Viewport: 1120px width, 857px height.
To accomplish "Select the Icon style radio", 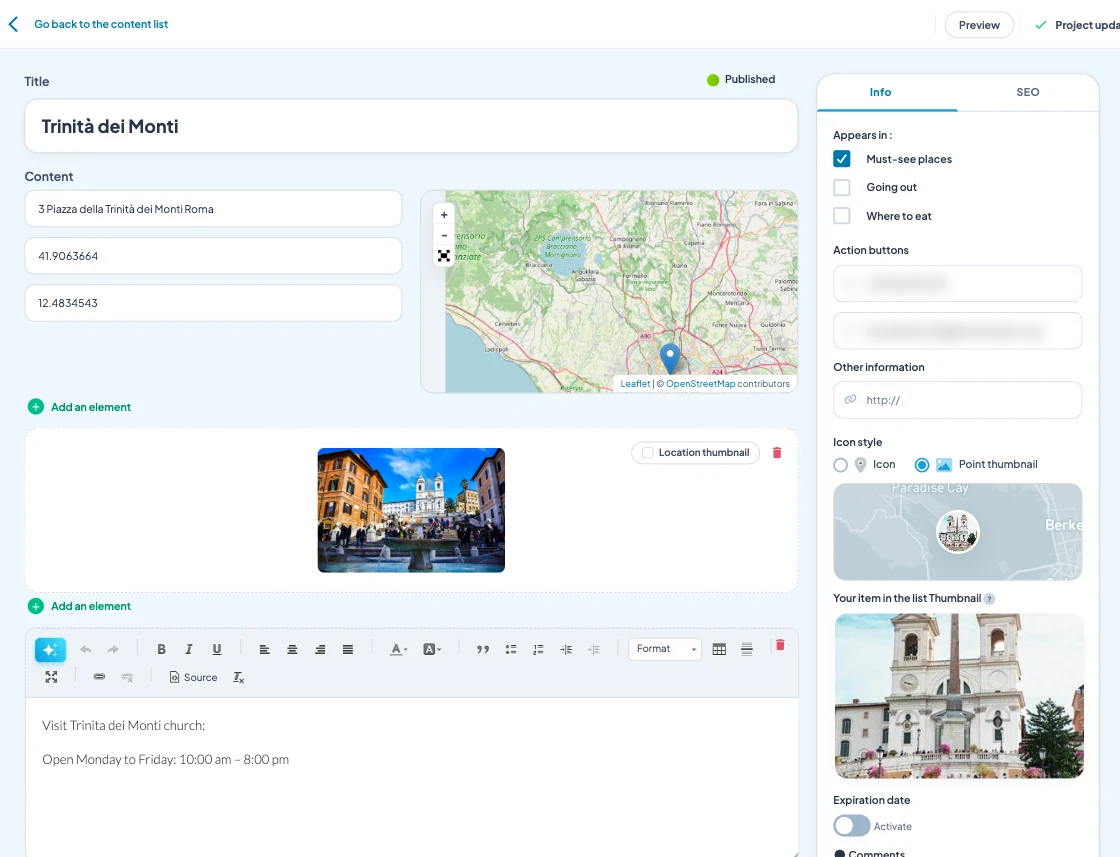I will [841, 465].
